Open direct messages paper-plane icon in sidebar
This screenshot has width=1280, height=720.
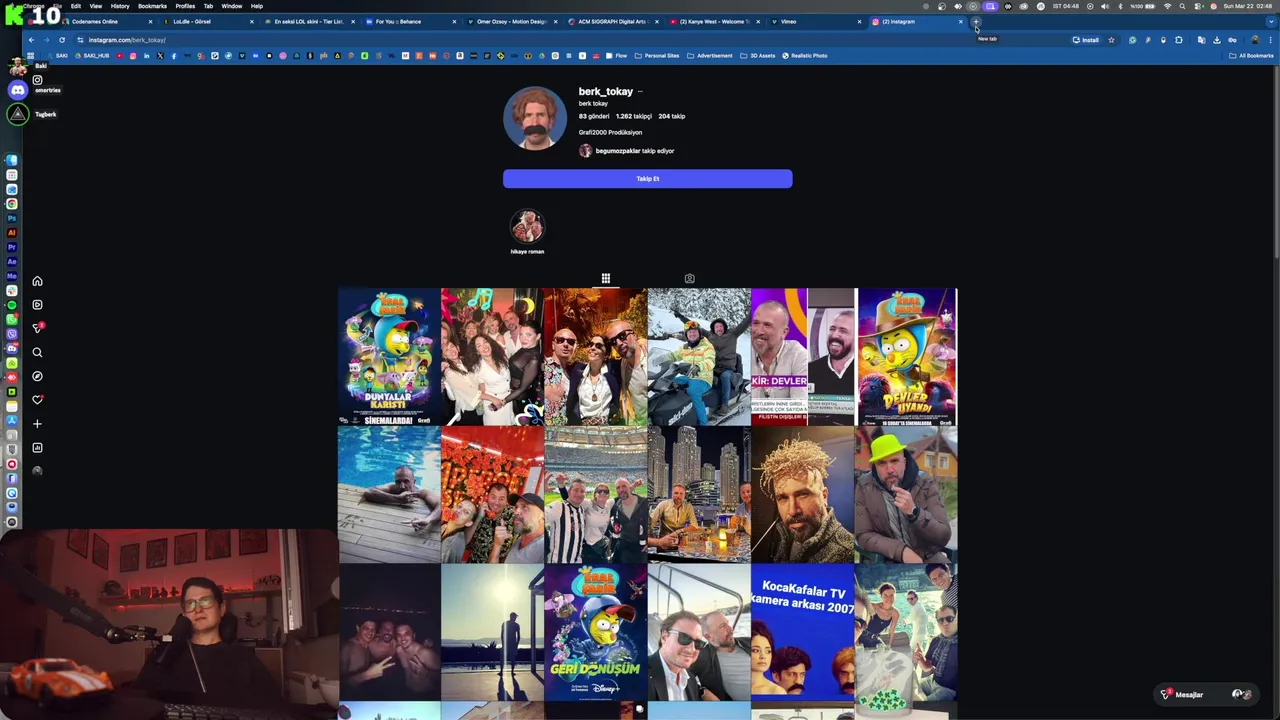point(37,328)
